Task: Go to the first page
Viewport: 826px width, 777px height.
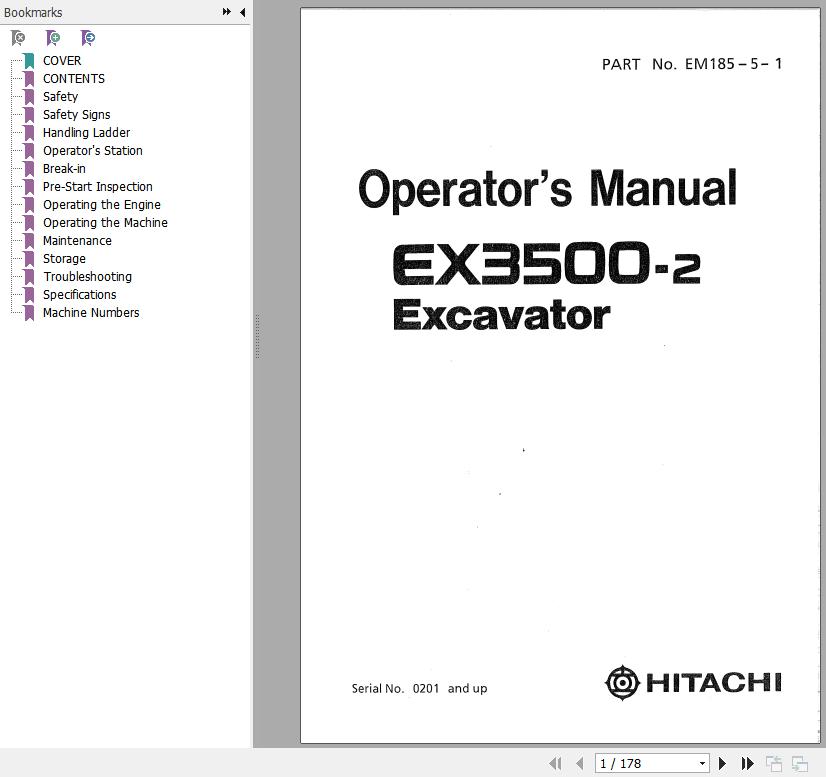Action: click(555, 763)
